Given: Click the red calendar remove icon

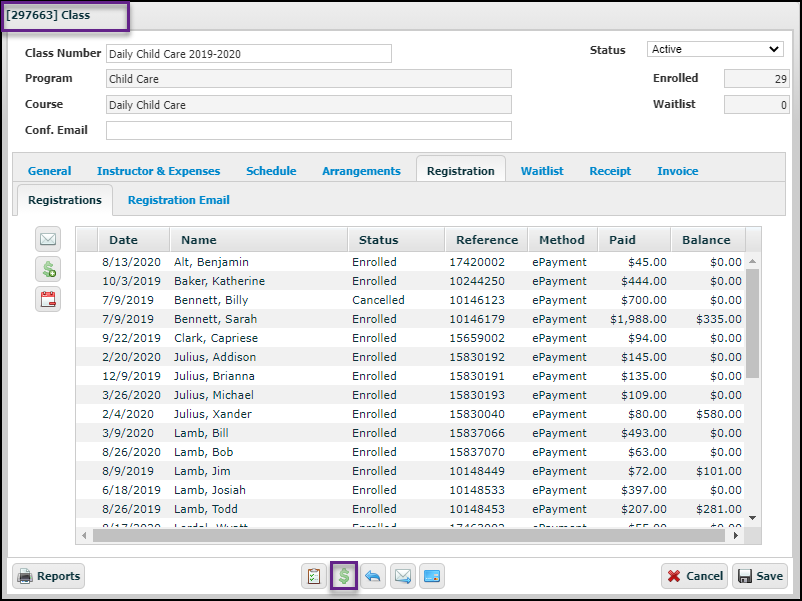Looking at the screenshot, I should point(48,299).
